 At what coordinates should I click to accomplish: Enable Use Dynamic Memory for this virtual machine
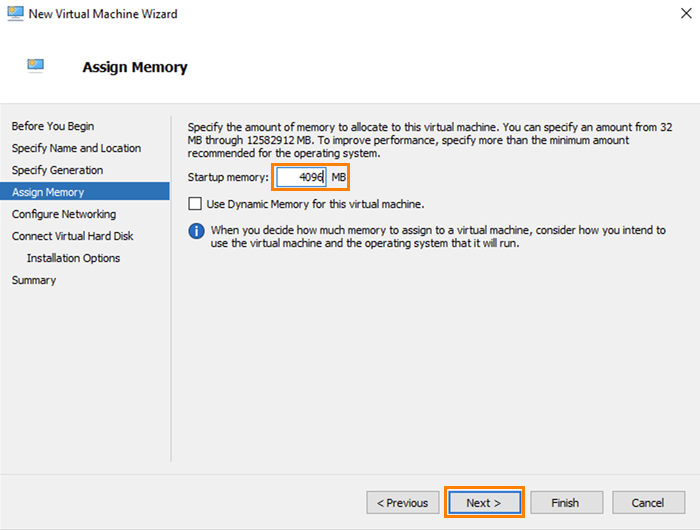click(196, 204)
